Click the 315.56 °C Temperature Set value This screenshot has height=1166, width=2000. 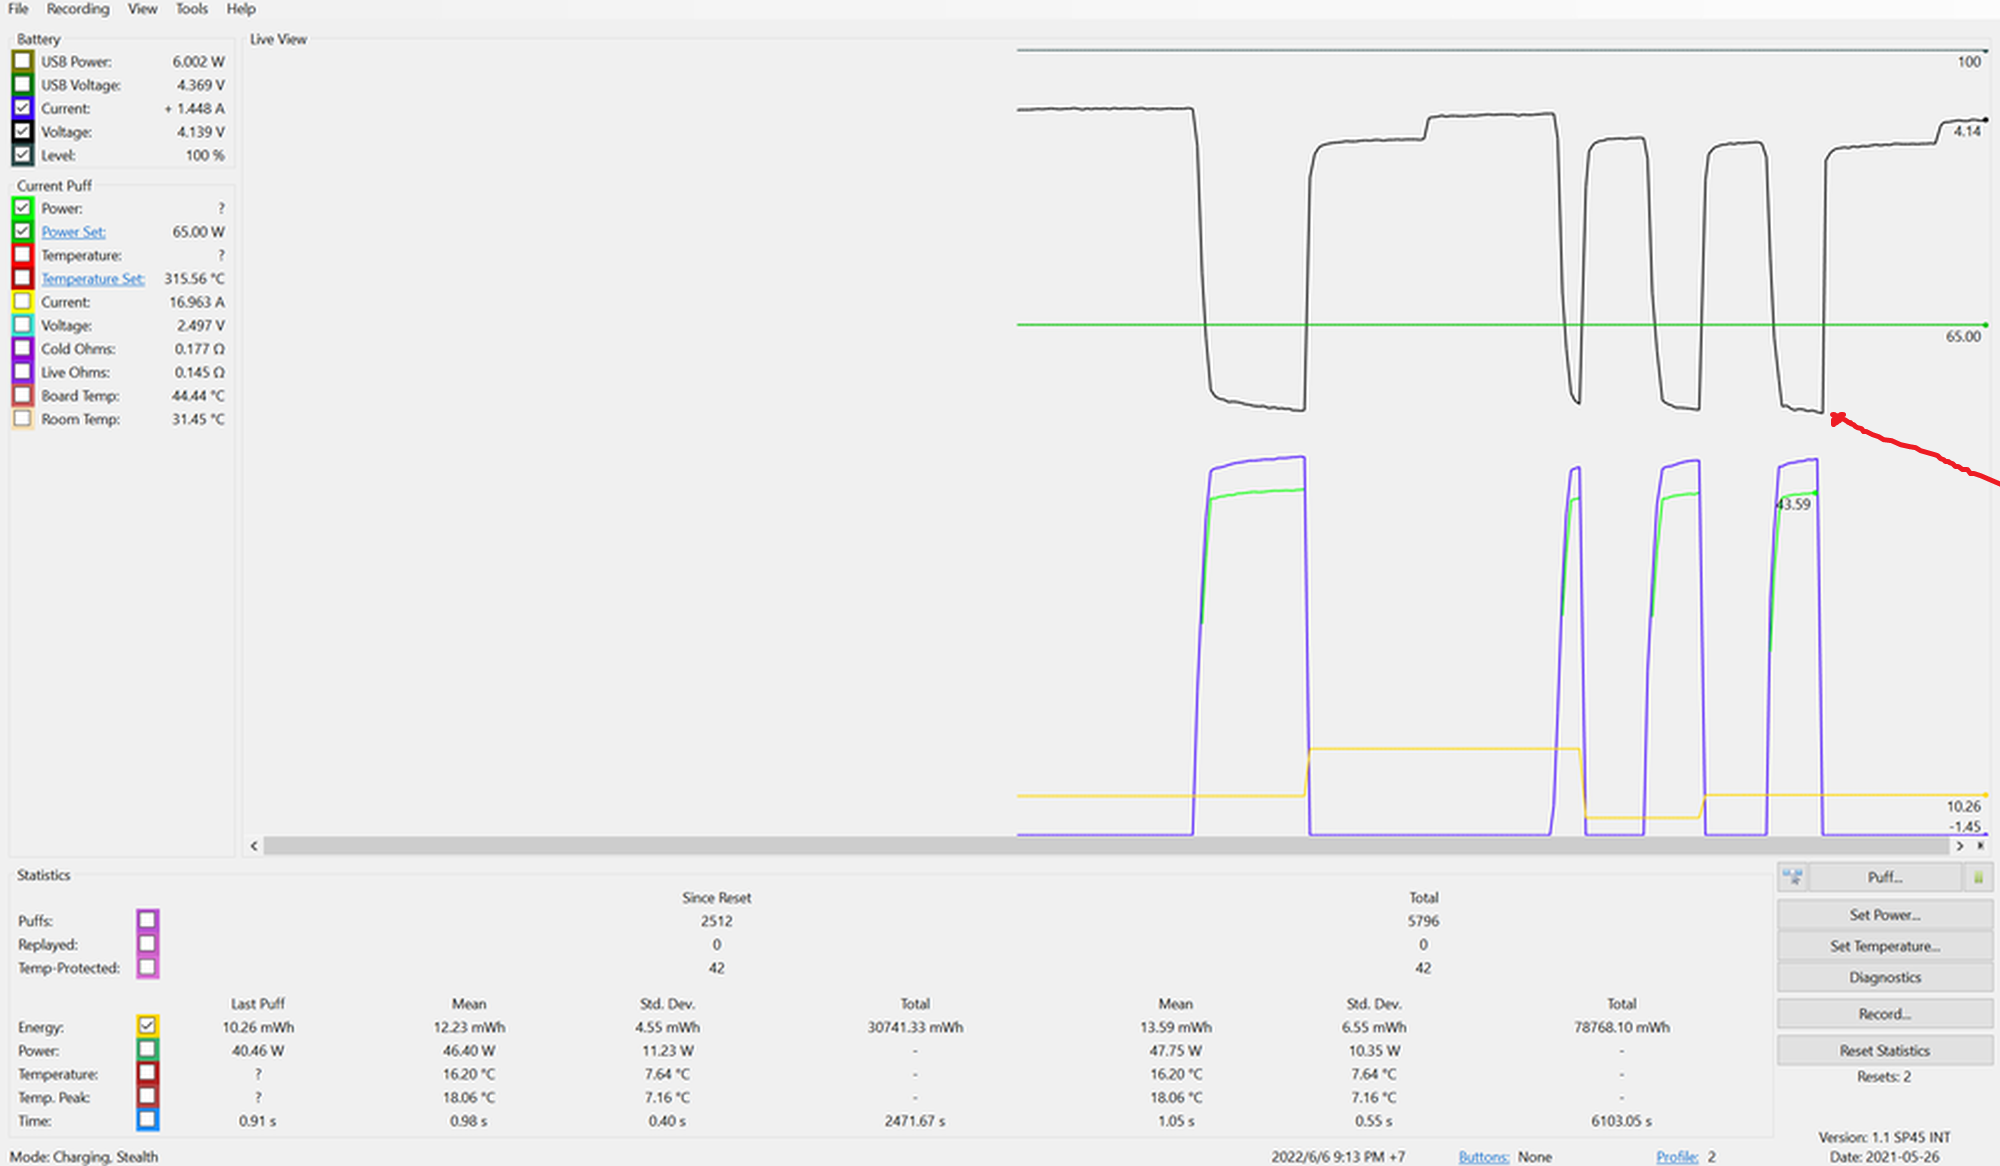click(194, 279)
